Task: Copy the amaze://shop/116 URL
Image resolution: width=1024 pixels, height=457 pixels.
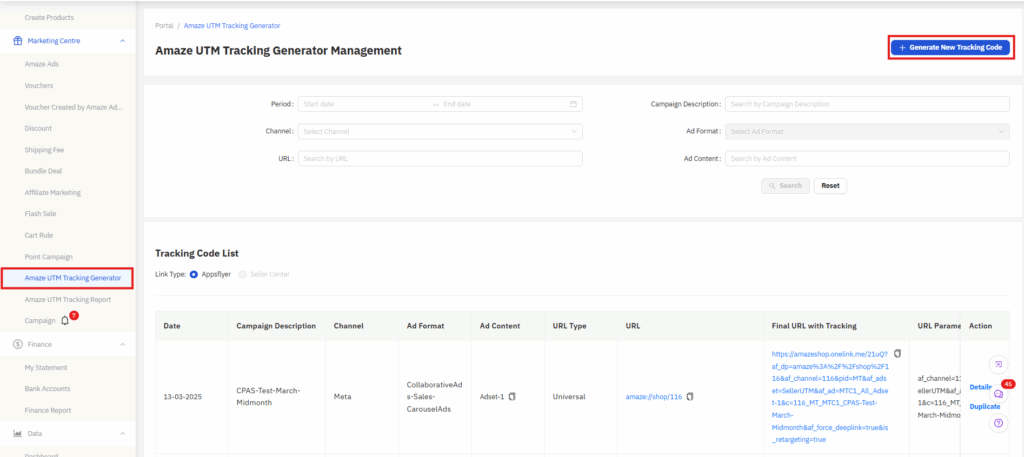Action: pos(690,396)
